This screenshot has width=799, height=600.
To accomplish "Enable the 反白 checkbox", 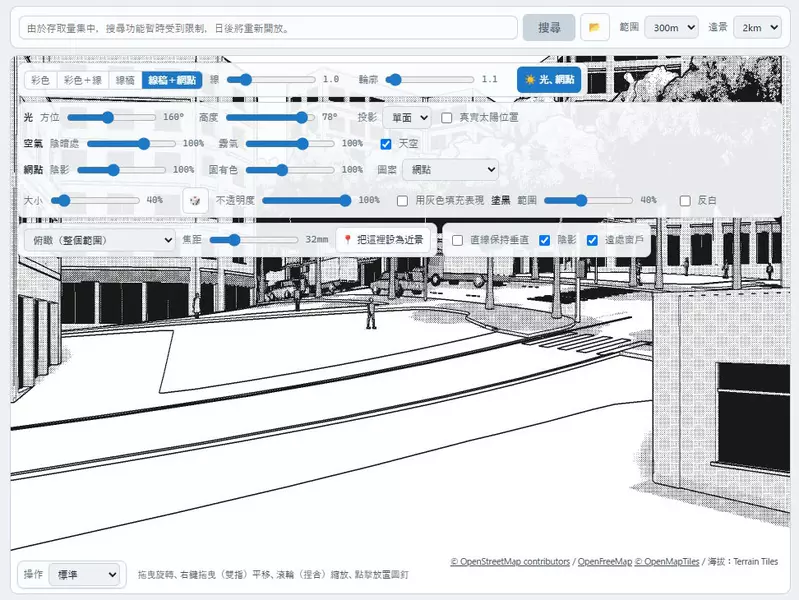I will pyautogui.click(x=685, y=200).
